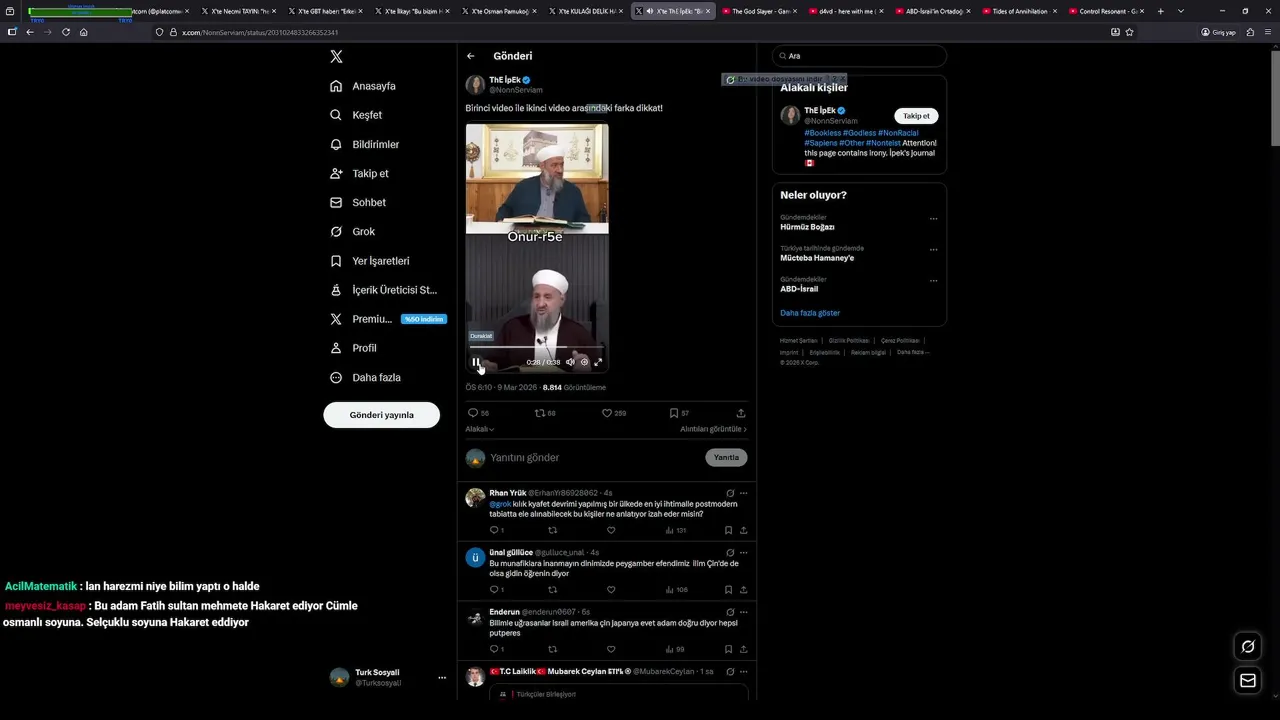
Task: Click Giriş yap account button
Action: [1218, 32]
